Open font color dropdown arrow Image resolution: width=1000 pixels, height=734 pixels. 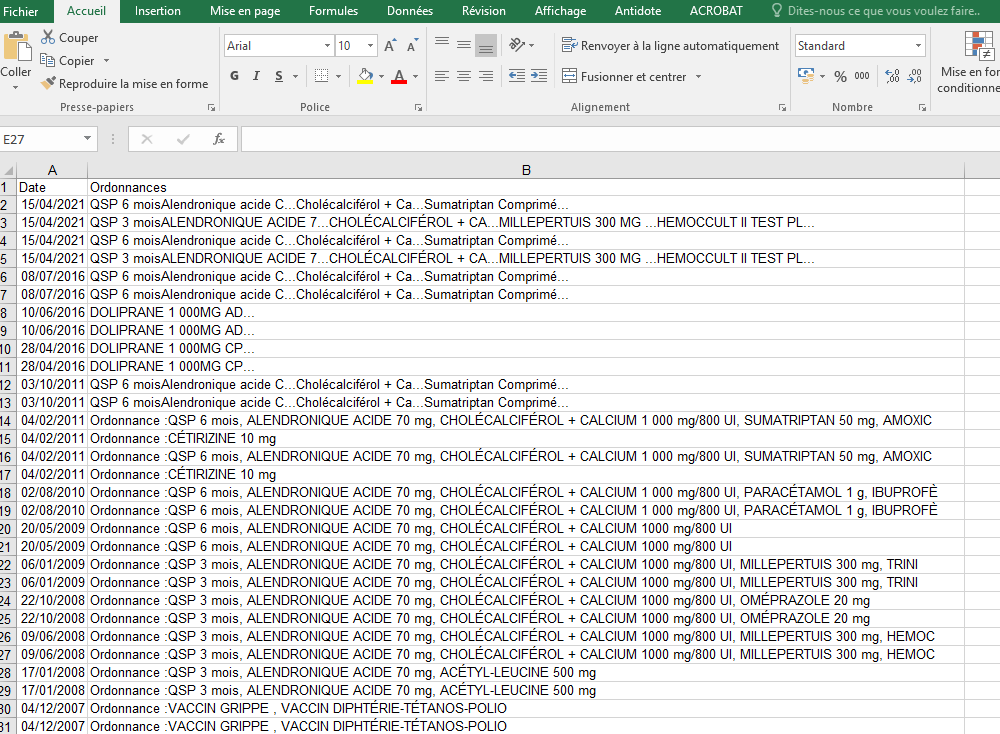416,77
